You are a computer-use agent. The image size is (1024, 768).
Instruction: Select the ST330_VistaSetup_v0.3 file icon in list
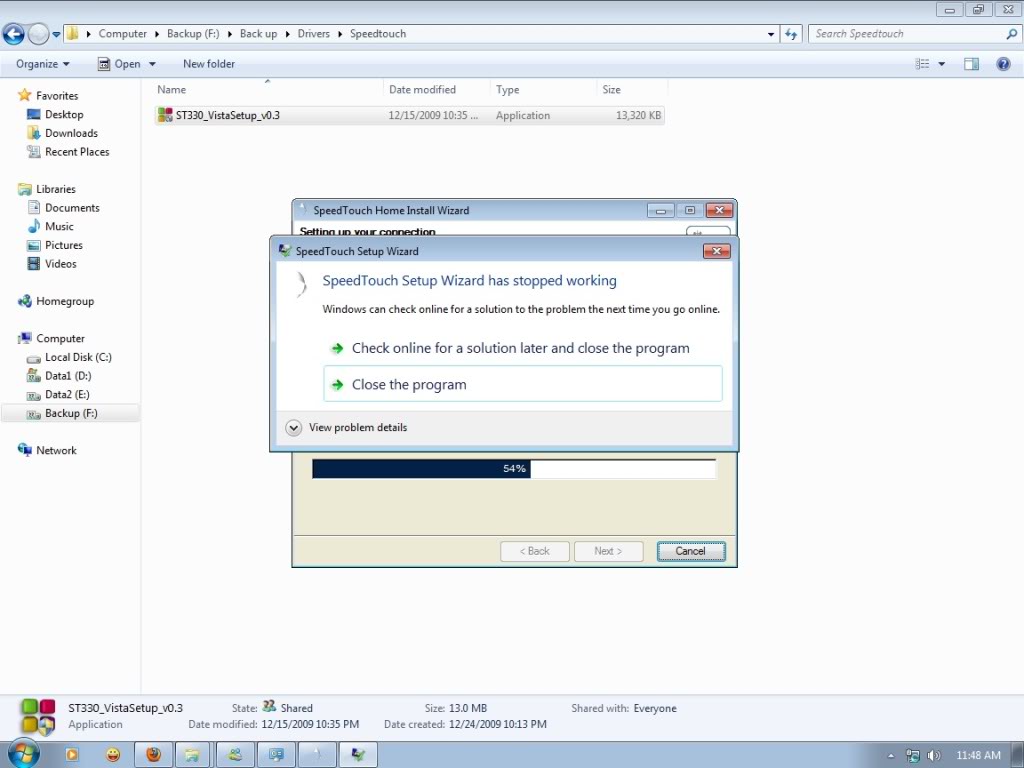pyautogui.click(x=165, y=116)
